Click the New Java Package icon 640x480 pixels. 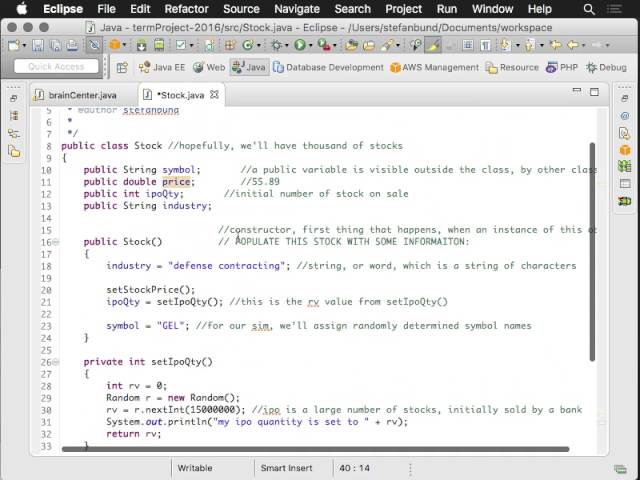pos(230,44)
